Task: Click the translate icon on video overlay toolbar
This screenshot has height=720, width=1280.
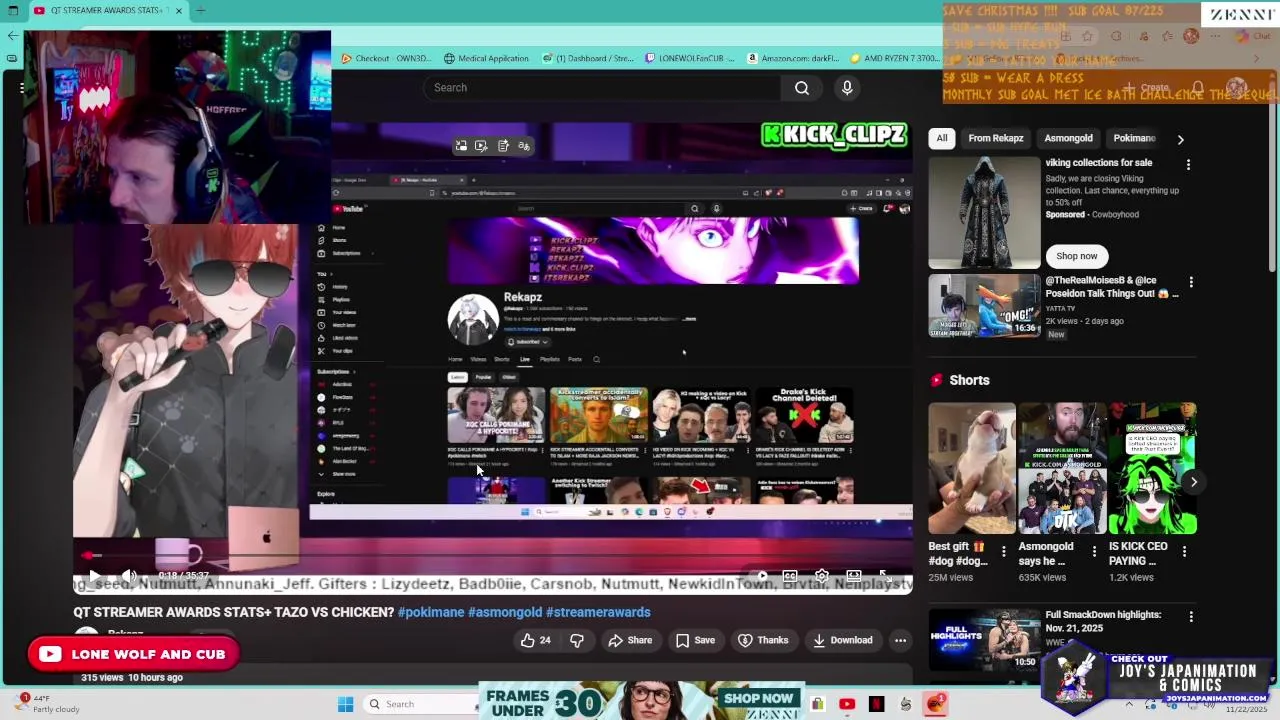Action: 524,146
